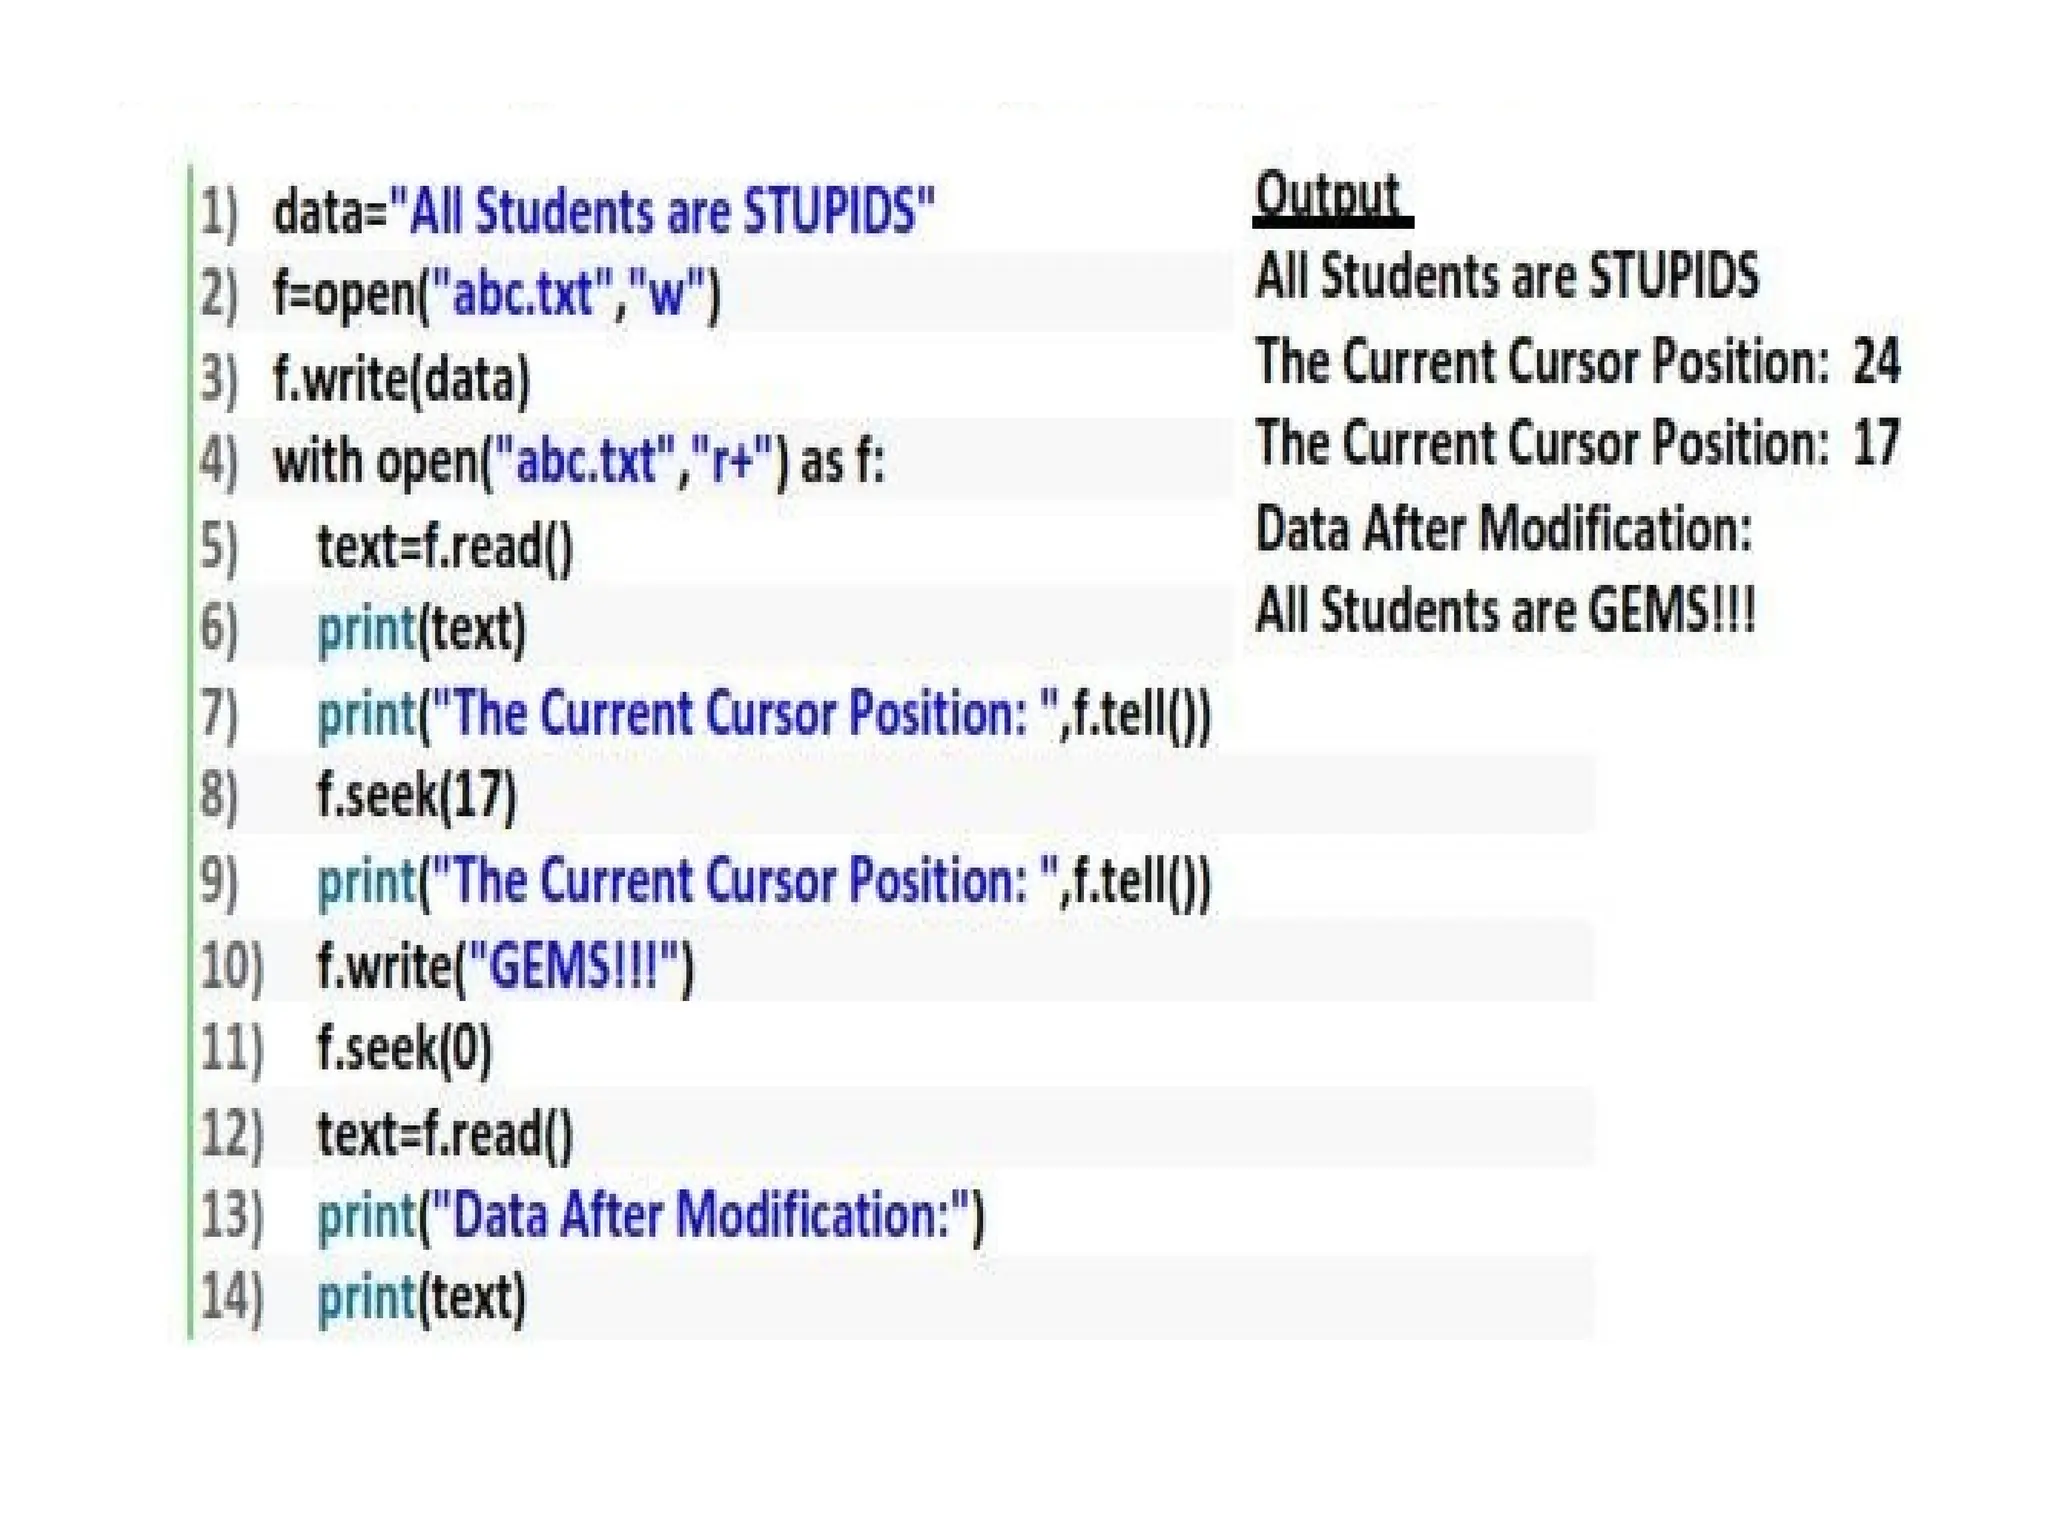
Task: Click the output line "All Students are STUPIDS"
Action: click(x=1506, y=276)
